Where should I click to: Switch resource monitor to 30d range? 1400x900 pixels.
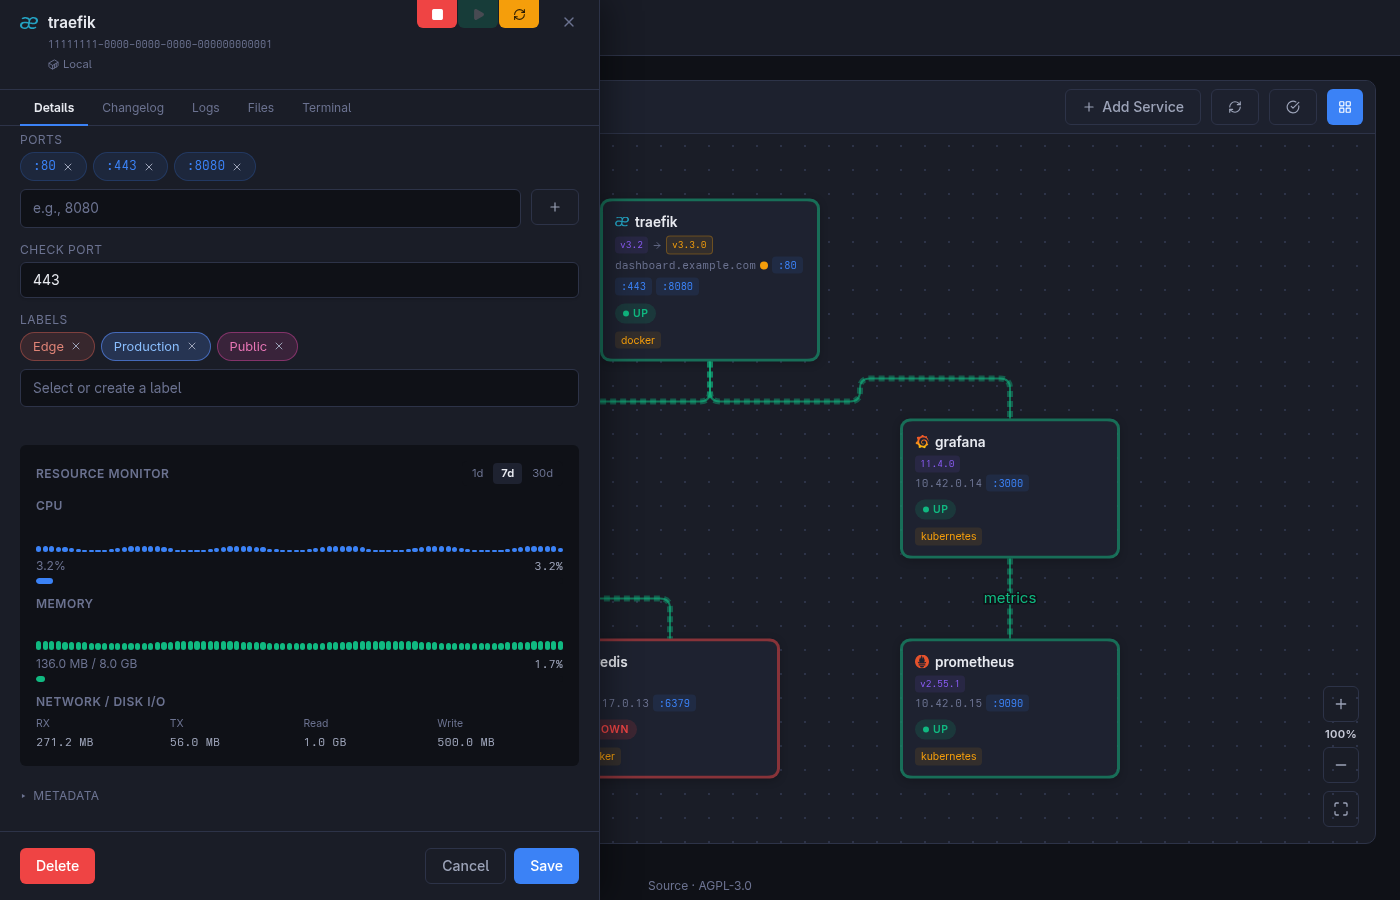(x=542, y=473)
